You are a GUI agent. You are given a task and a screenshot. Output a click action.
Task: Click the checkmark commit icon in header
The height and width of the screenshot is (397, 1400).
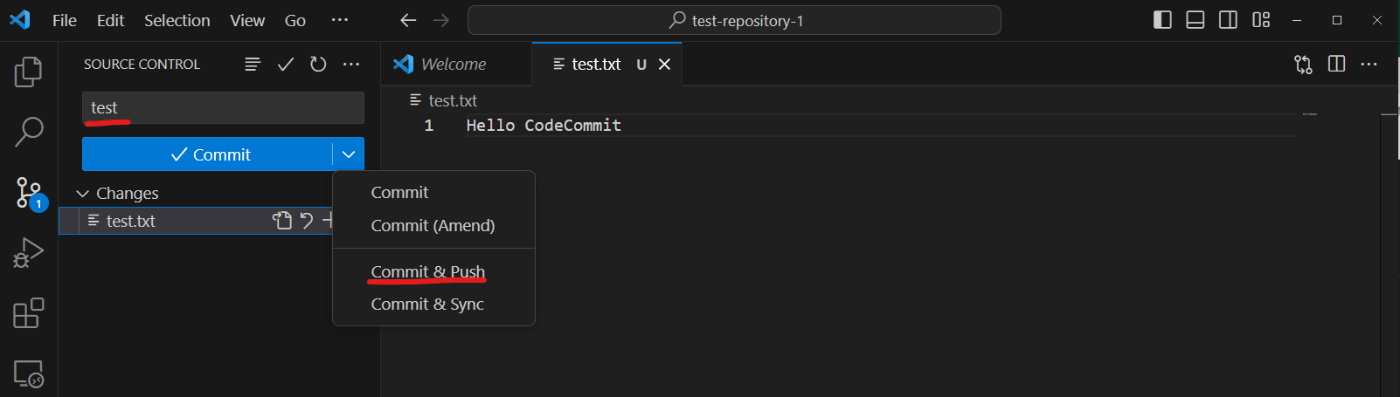(x=285, y=64)
